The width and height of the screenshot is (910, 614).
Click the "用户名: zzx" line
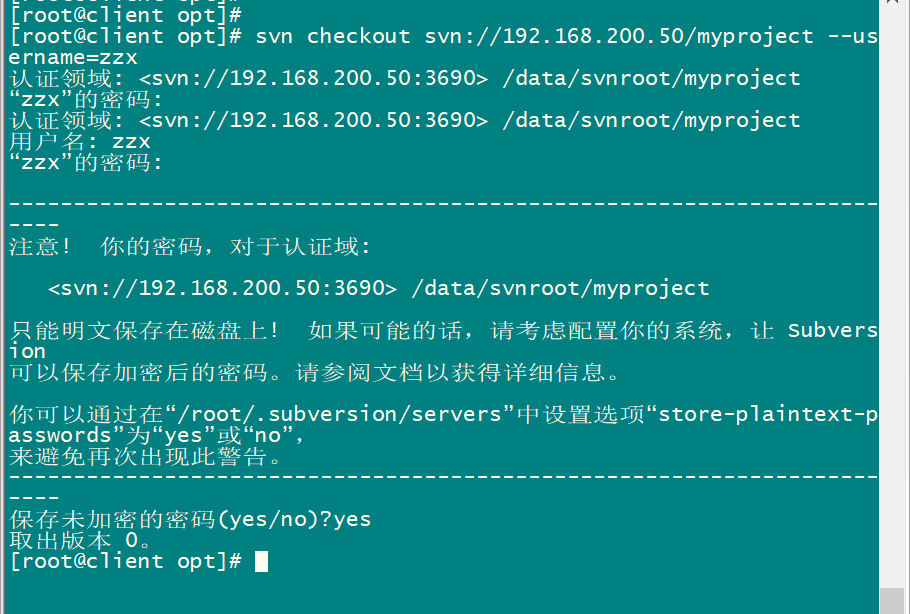click(x=80, y=141)
